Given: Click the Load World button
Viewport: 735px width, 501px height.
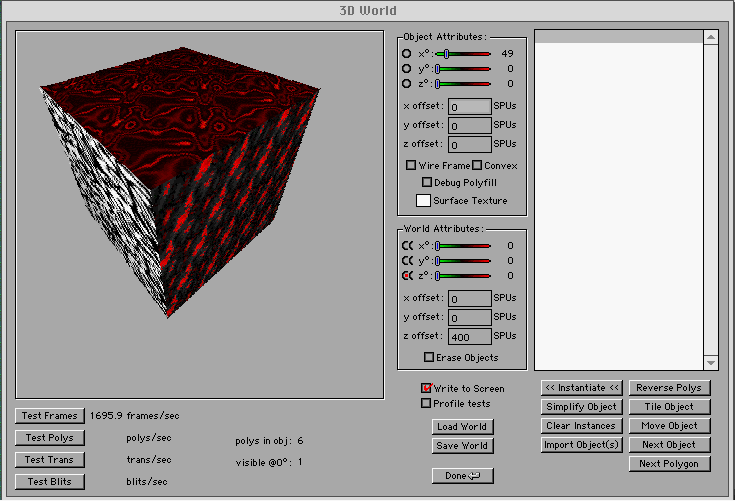Looking at the screenshot, I should [462, 426].
